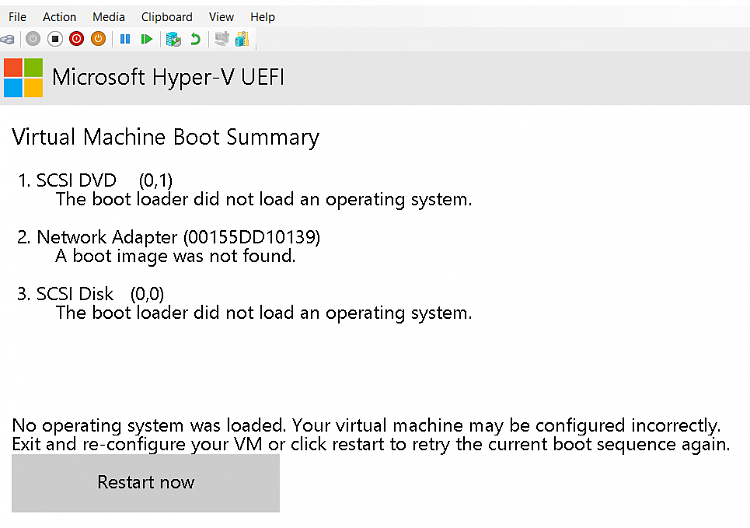
Task: Turn off the VM with the black square icon
Action: point(55,39)
